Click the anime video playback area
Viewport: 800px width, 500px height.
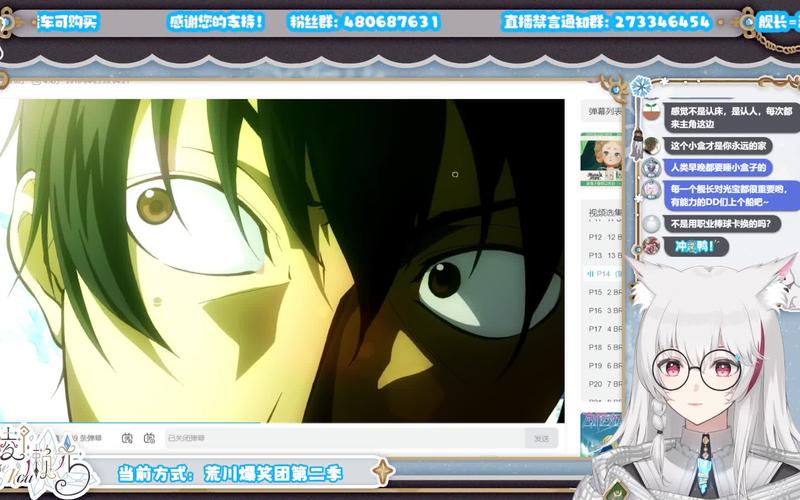click(282, 261)
